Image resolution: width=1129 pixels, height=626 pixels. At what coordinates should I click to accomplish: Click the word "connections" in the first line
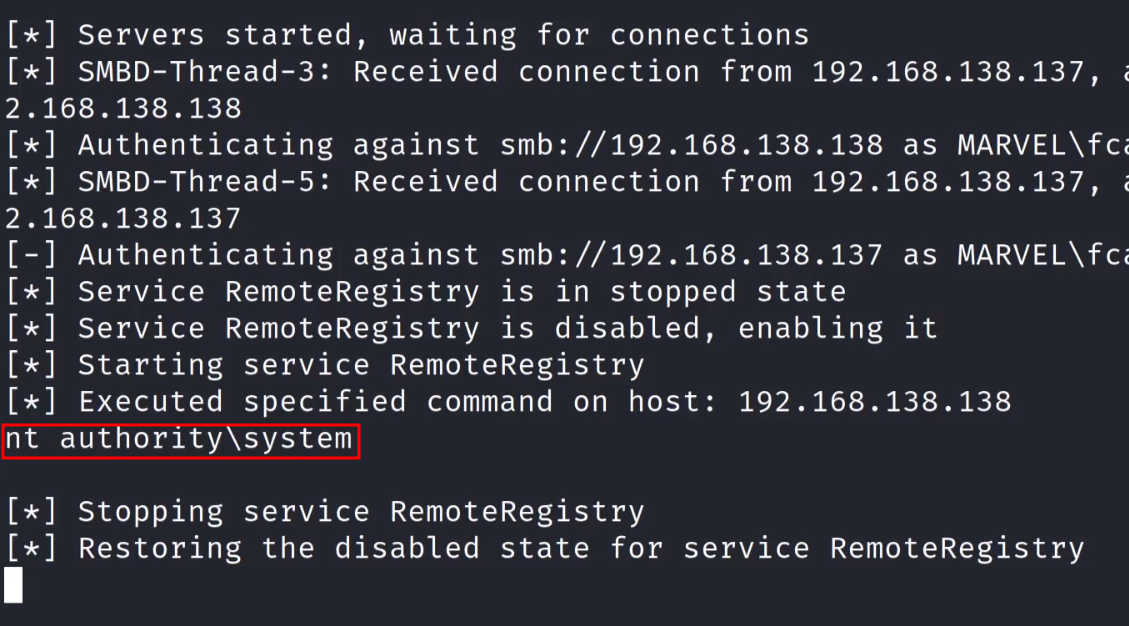709,35
